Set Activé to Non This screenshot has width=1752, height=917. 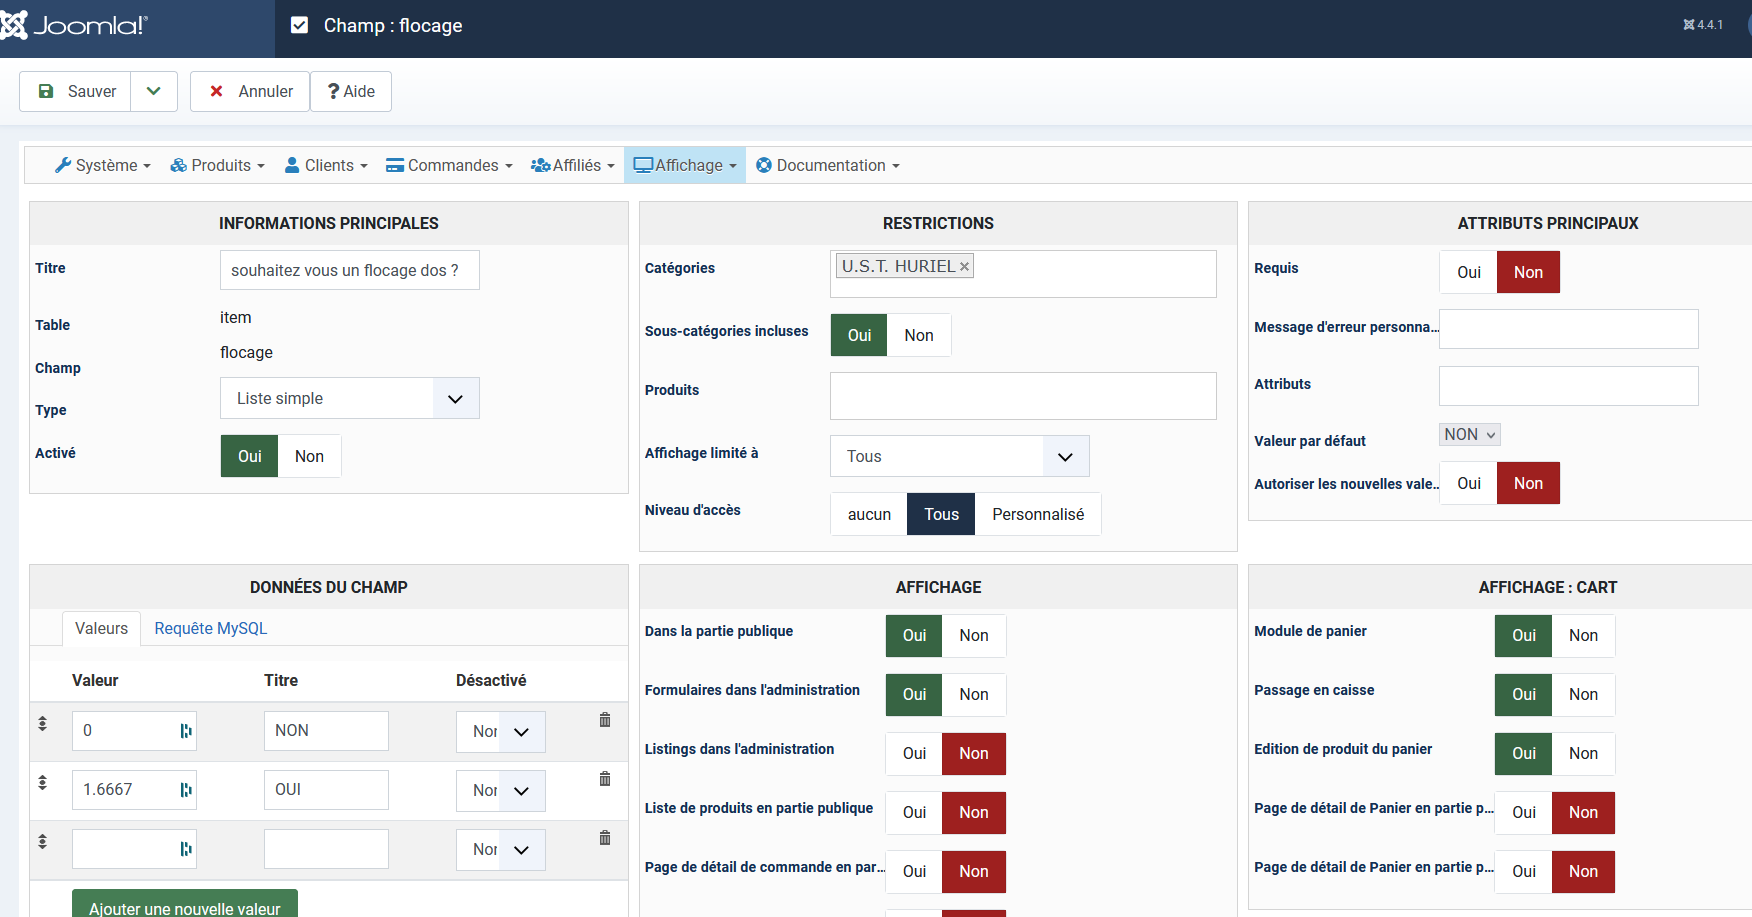point(309,456)
